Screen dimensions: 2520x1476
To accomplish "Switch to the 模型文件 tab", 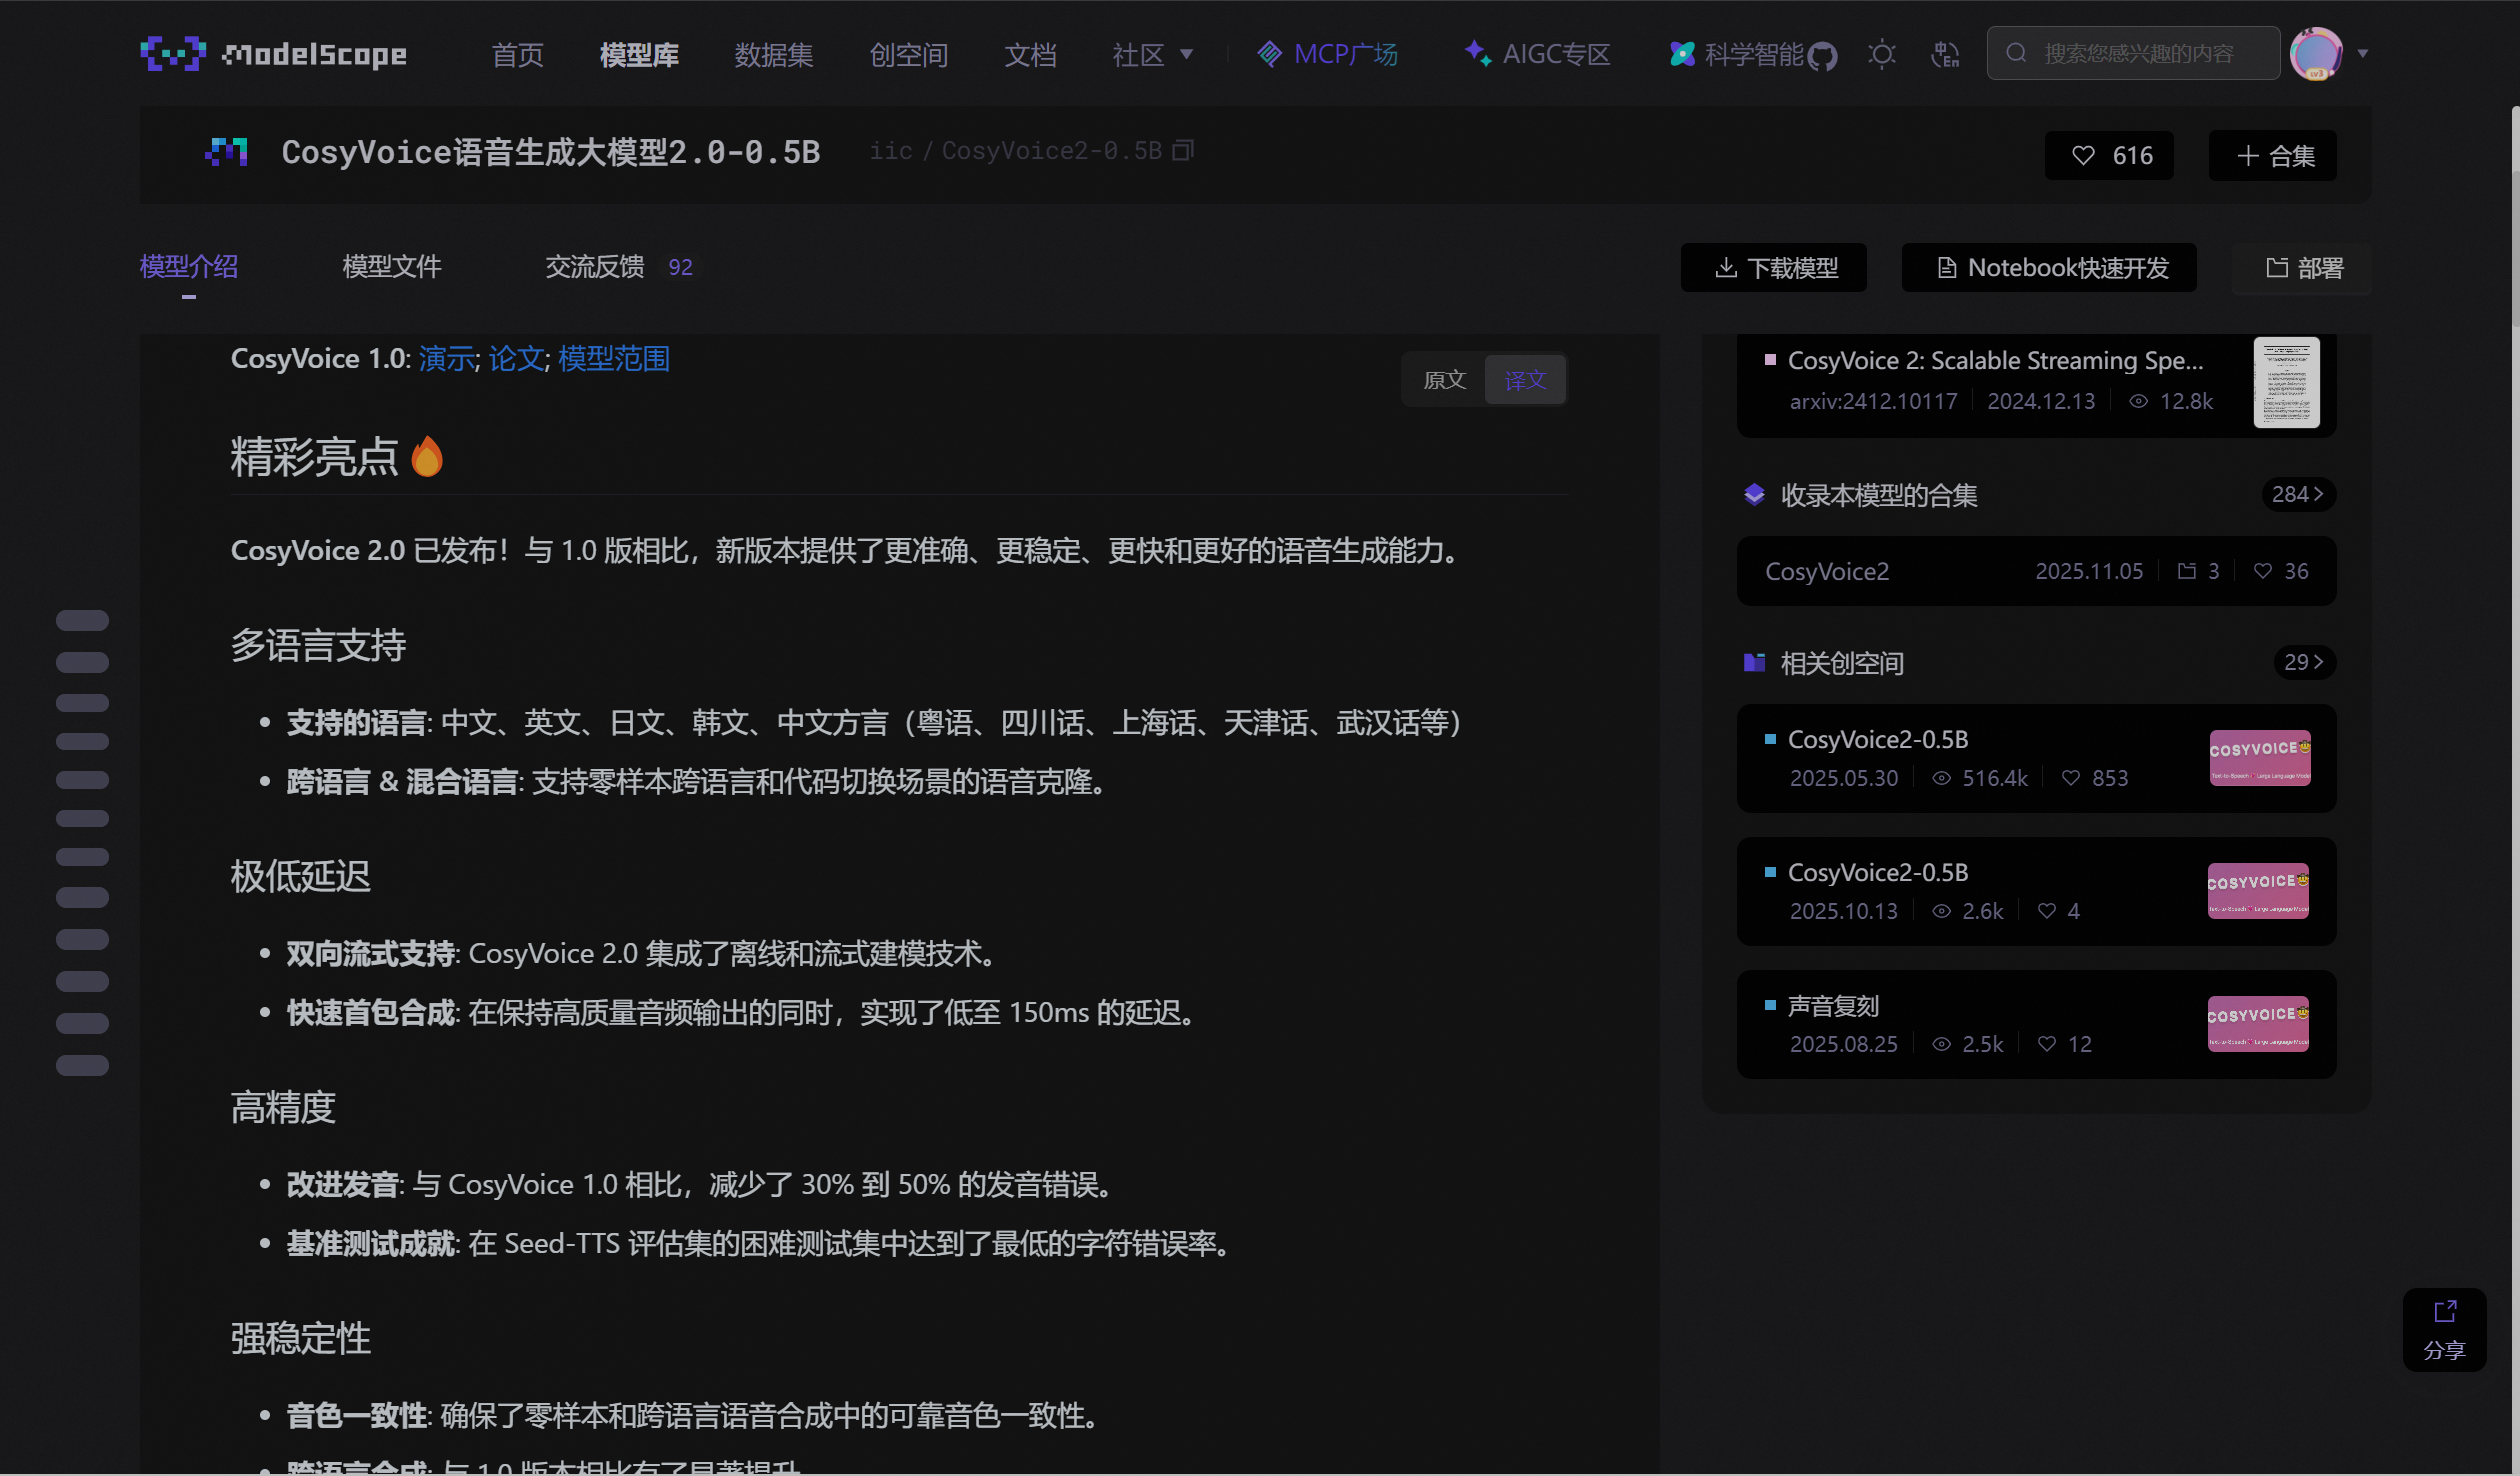I will pyautogui.click(x=391, y=267).
